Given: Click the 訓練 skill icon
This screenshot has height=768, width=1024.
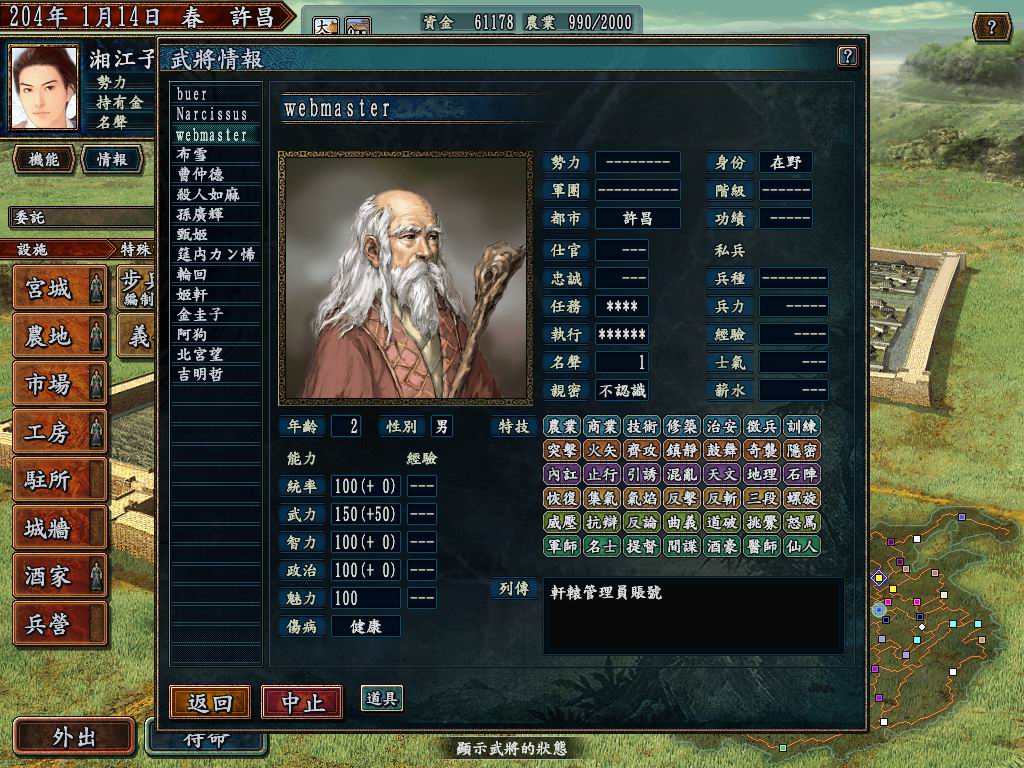Looking at the screenshot, I should pos(802,426).
